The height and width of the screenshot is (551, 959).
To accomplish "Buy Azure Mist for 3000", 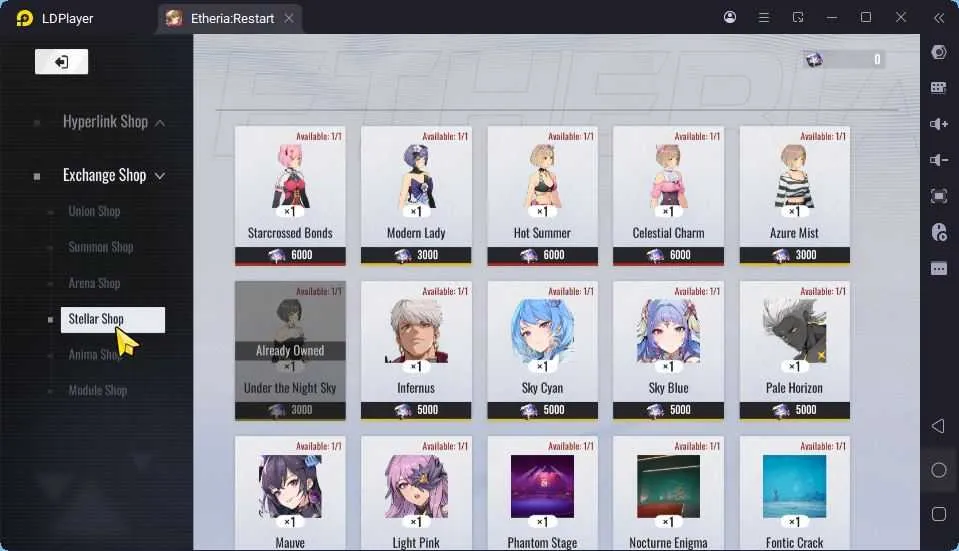I will (794, 256).
